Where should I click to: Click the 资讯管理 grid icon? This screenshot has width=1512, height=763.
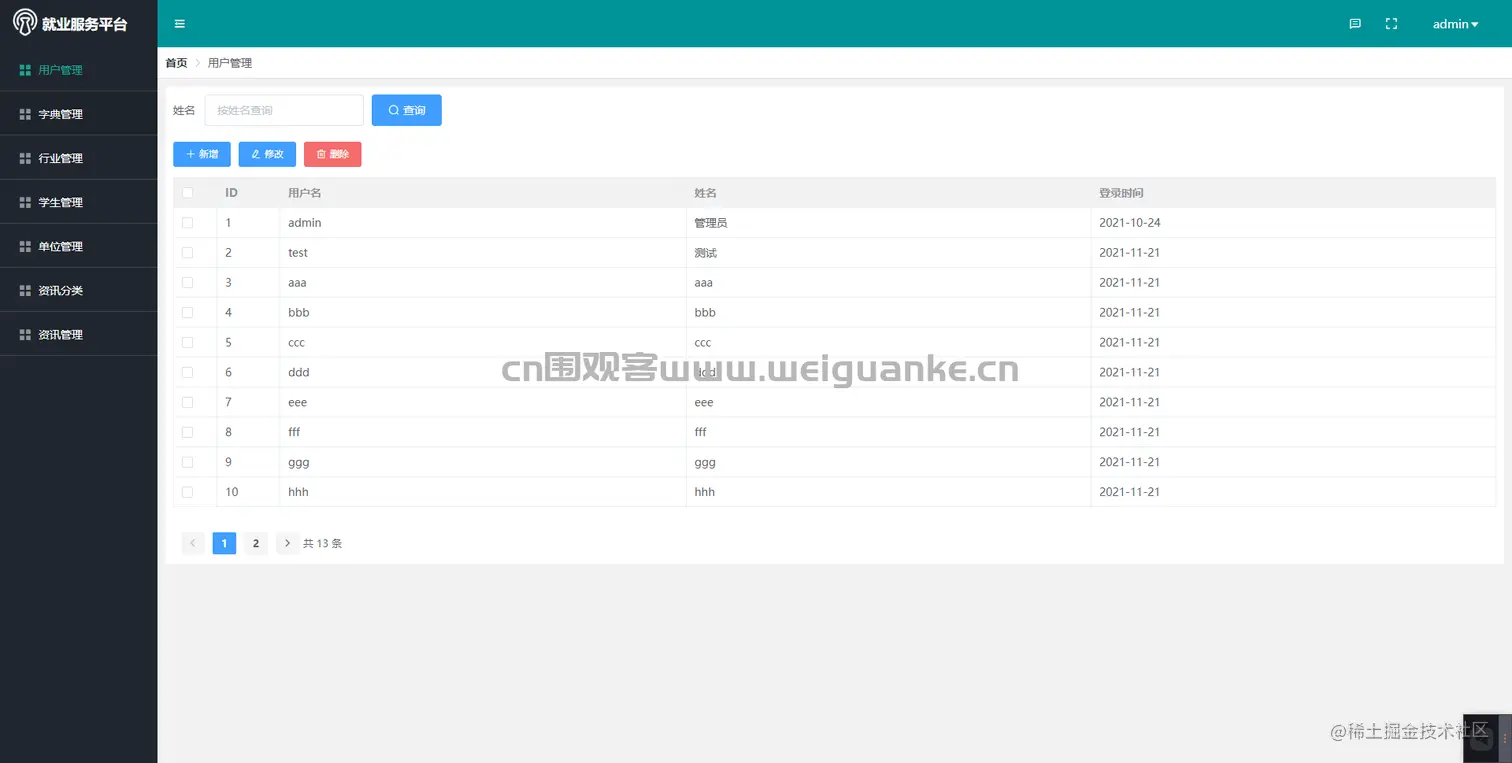pos(25,334)
